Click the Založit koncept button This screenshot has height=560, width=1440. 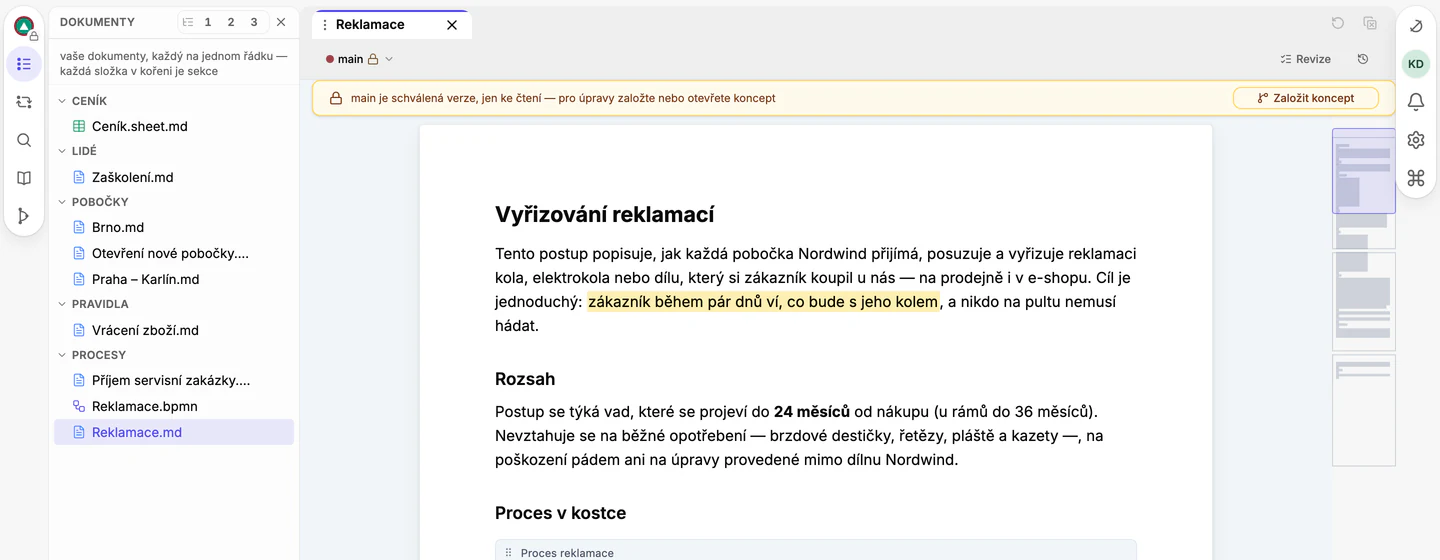coord(1305,98)
